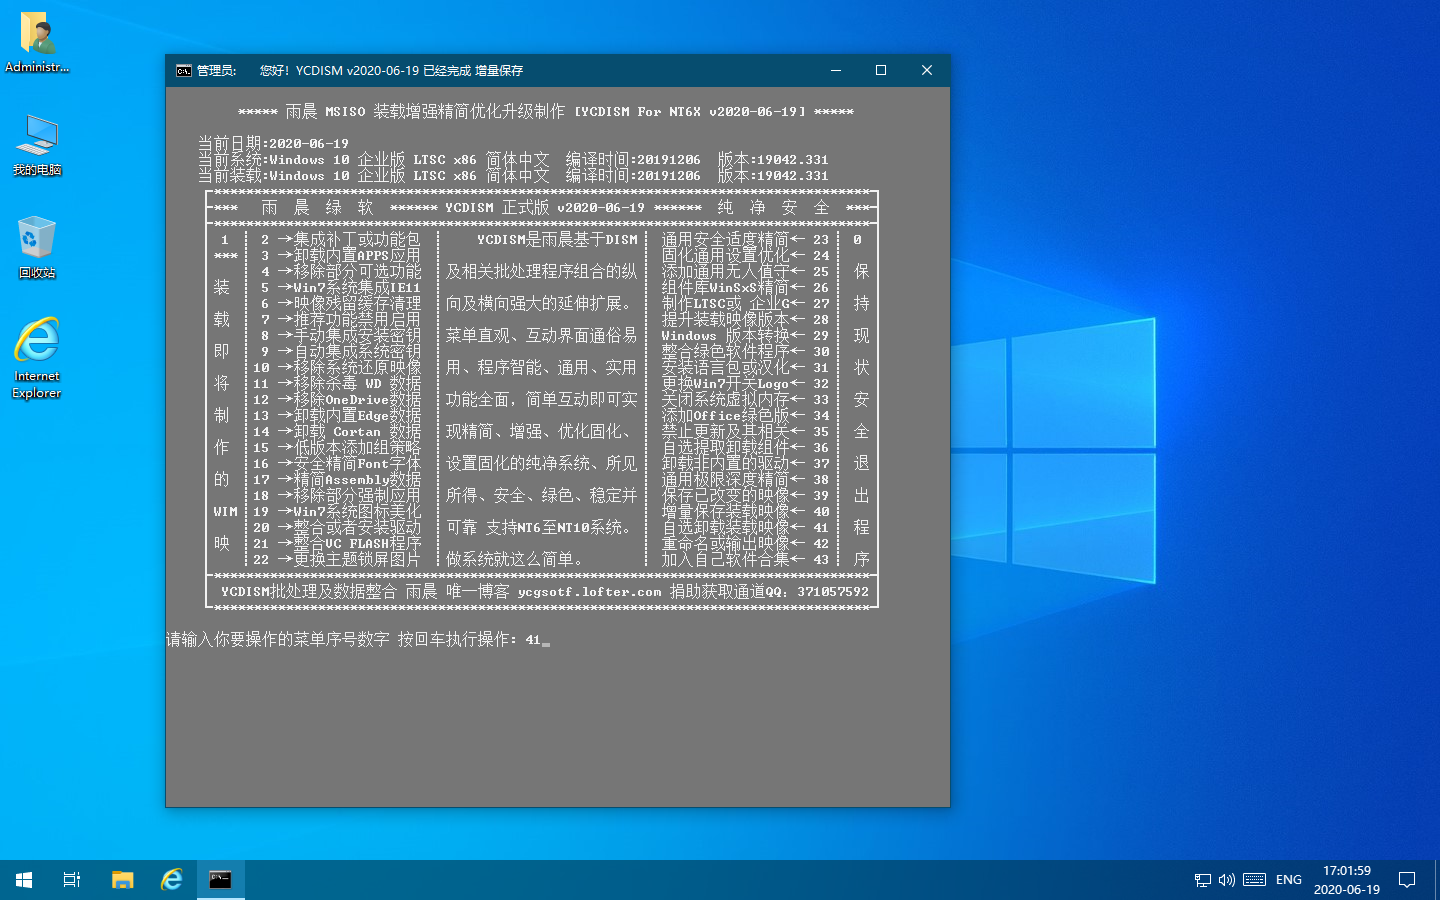Click menu line 16 安全精简Font字体

tap(337, 464)
